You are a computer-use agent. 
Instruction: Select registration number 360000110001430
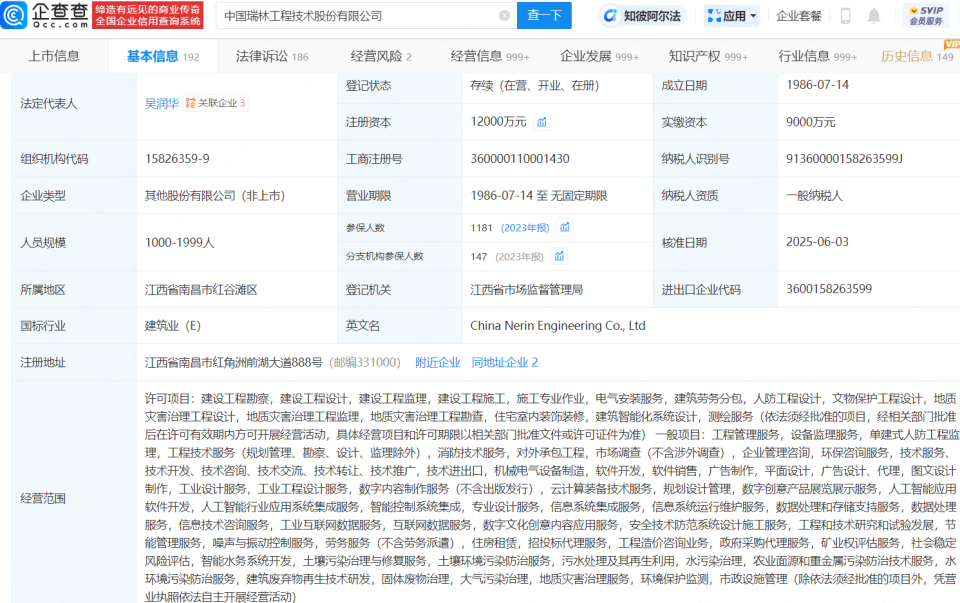click(x=520, y=159)
